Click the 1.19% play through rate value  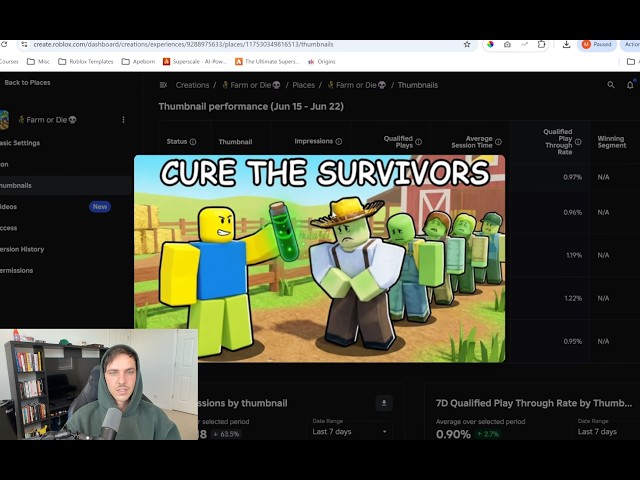point(573,255)
